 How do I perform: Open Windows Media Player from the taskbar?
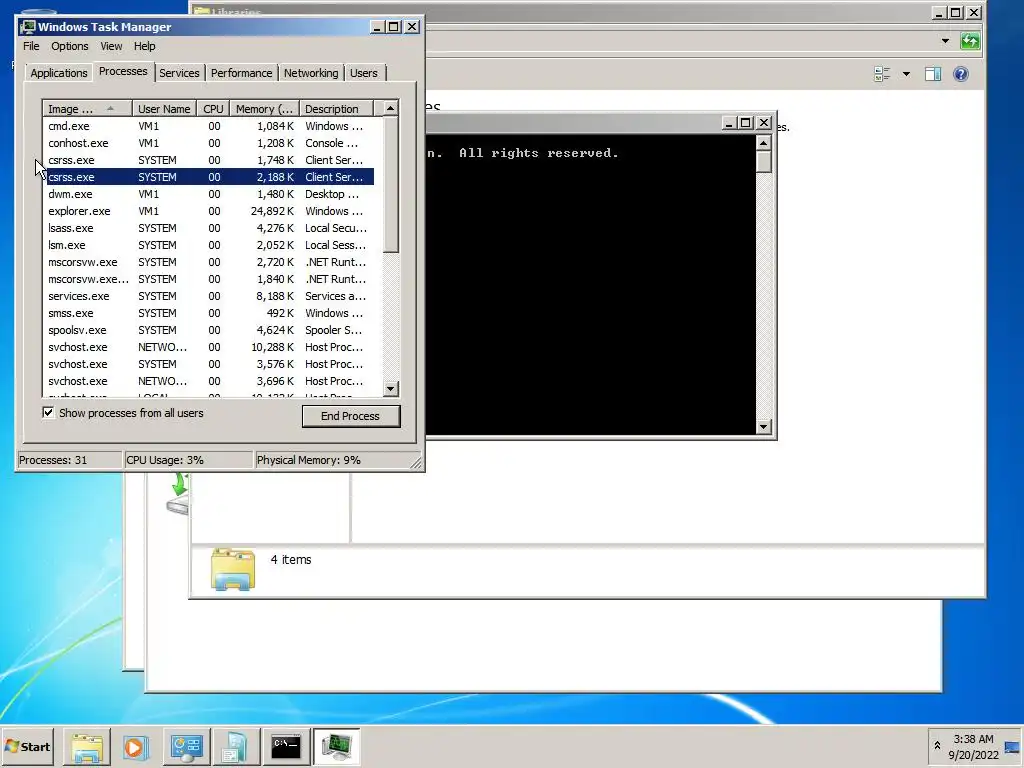[136, 746]
